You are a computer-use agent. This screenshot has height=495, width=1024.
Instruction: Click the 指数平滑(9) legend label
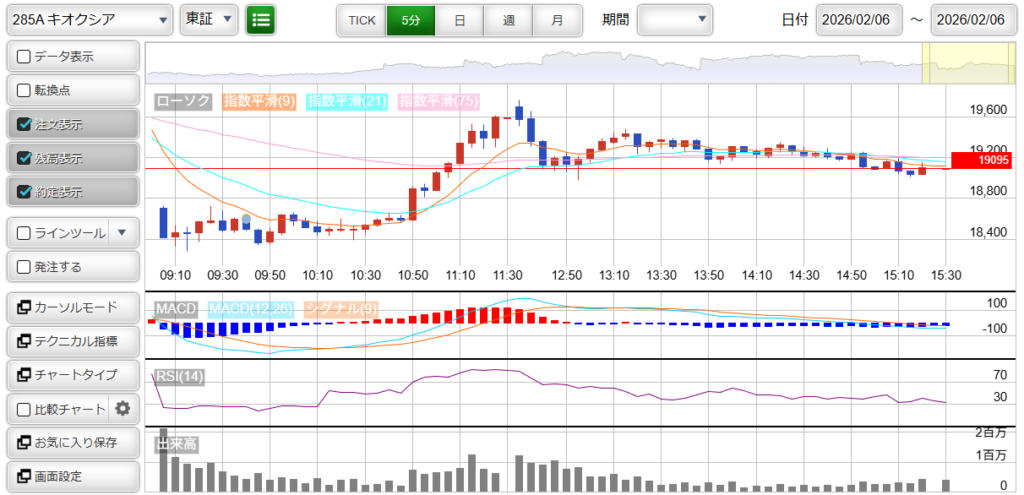pos(258,101)
